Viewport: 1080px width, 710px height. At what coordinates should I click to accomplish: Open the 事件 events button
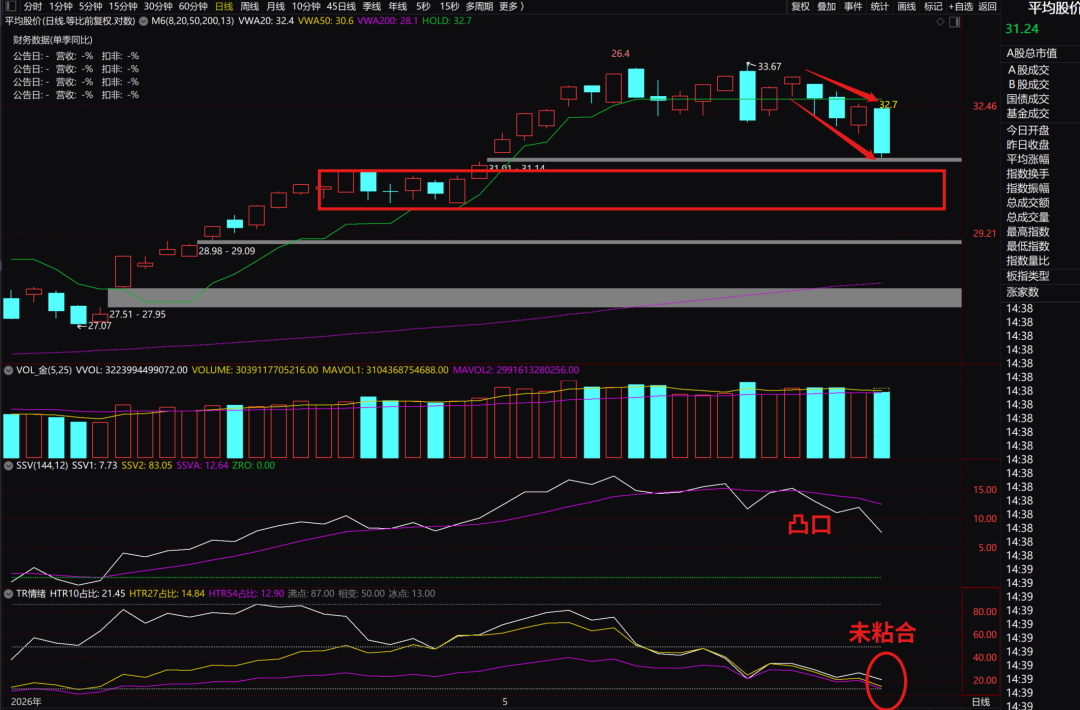[x=853, y=6]
